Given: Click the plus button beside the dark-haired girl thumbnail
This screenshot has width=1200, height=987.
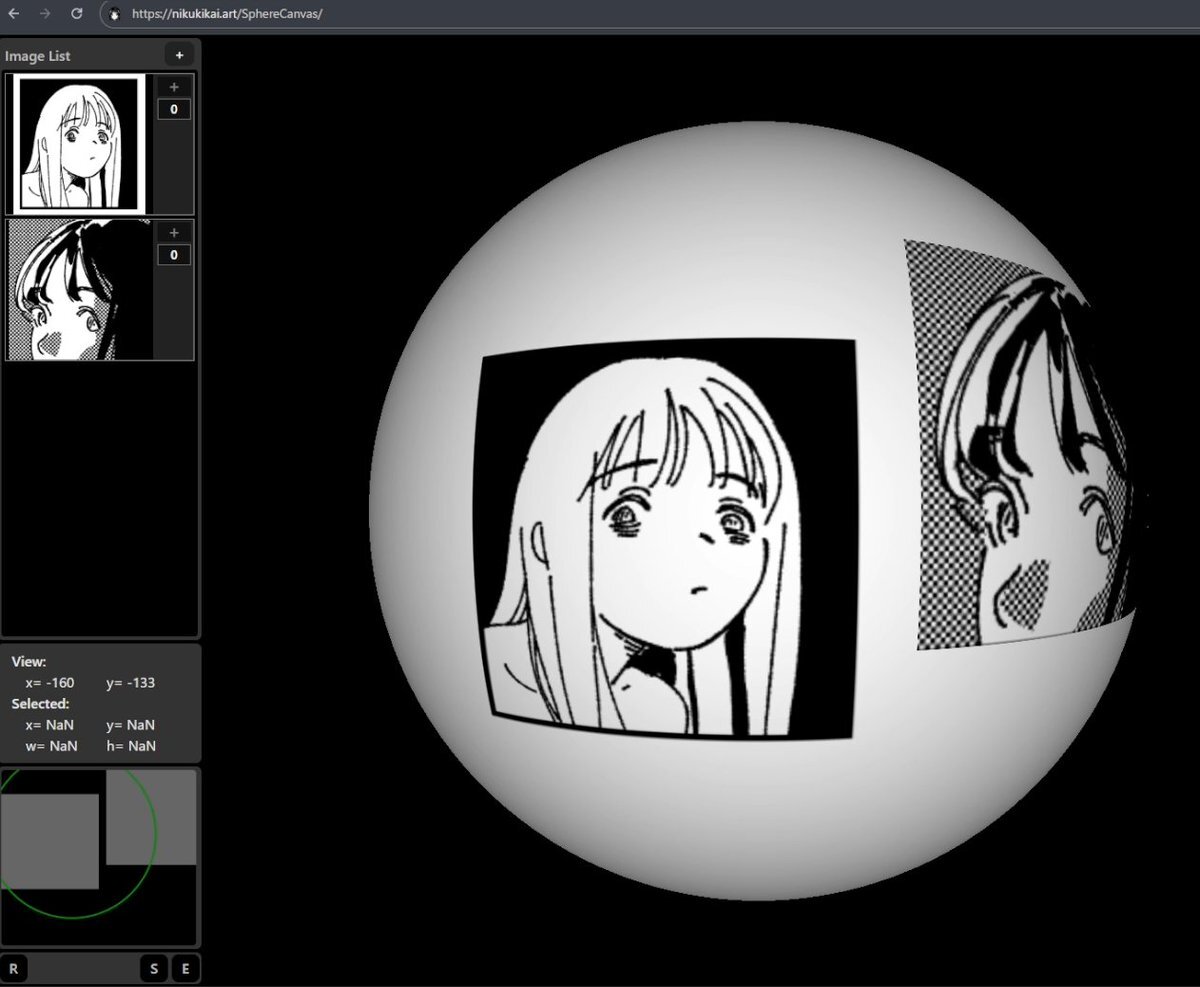Looking at the screenshot, I should click(x=174, y=233).
